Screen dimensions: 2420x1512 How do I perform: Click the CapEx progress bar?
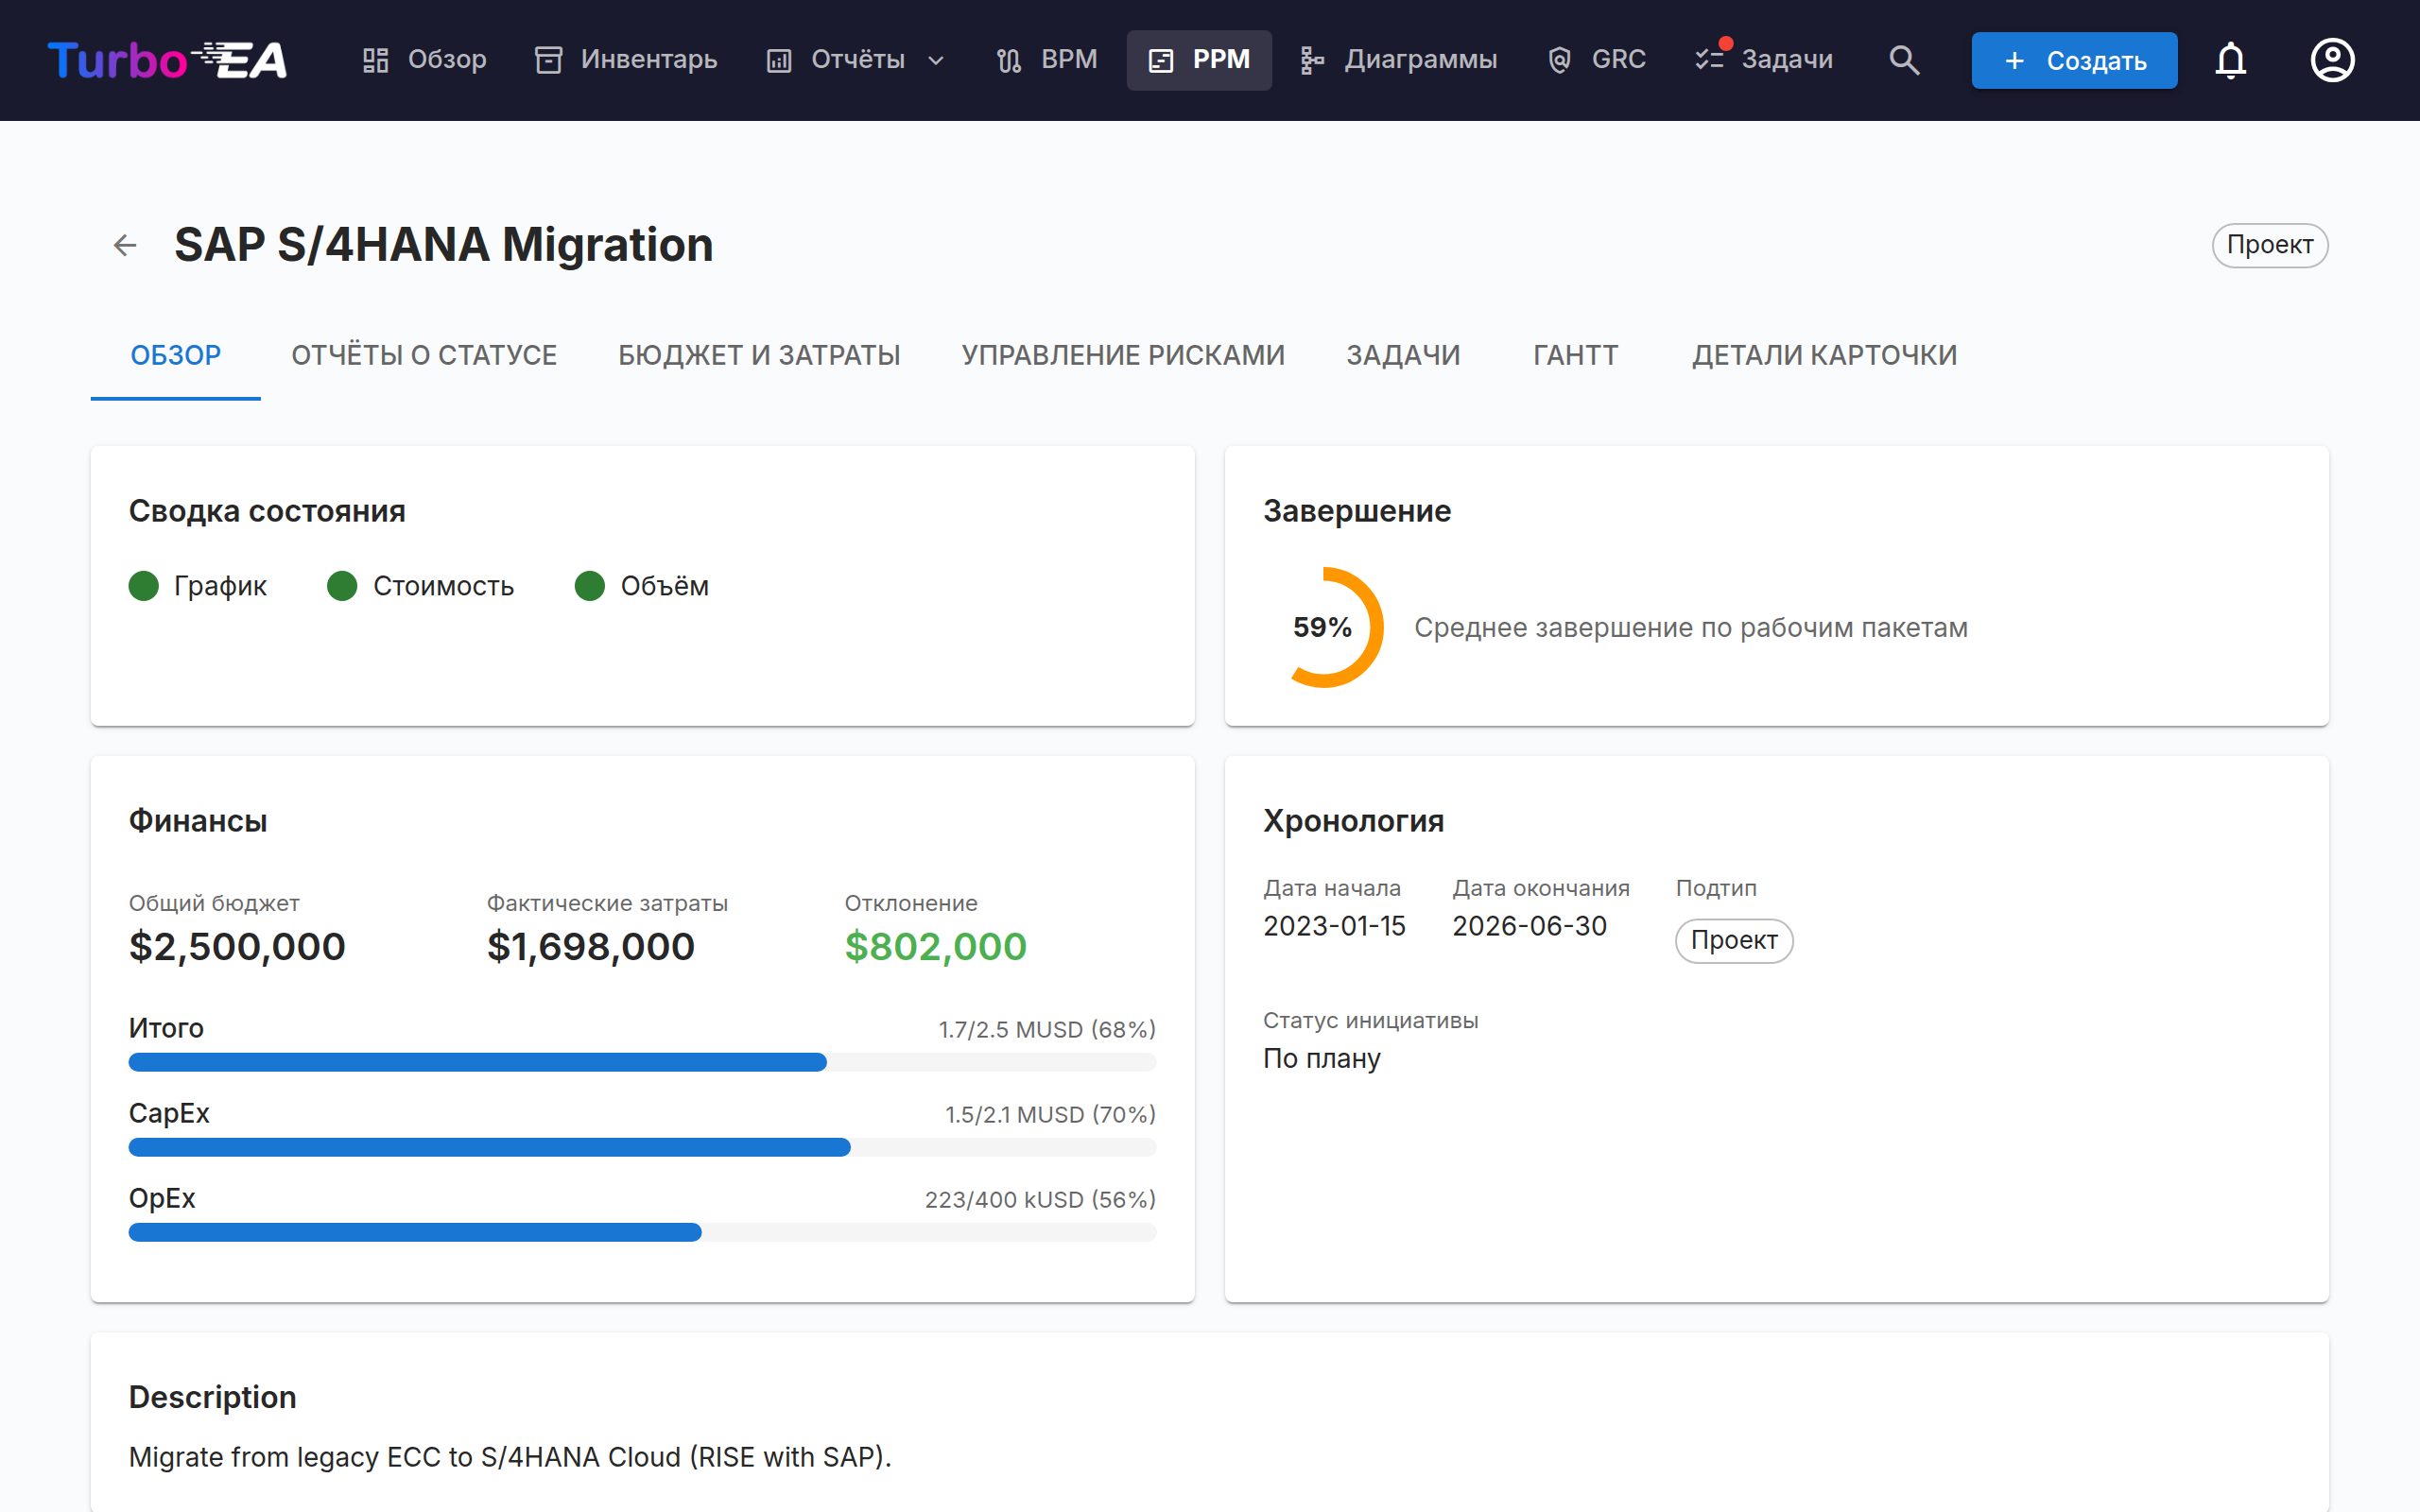click(x=642, y=1147)
